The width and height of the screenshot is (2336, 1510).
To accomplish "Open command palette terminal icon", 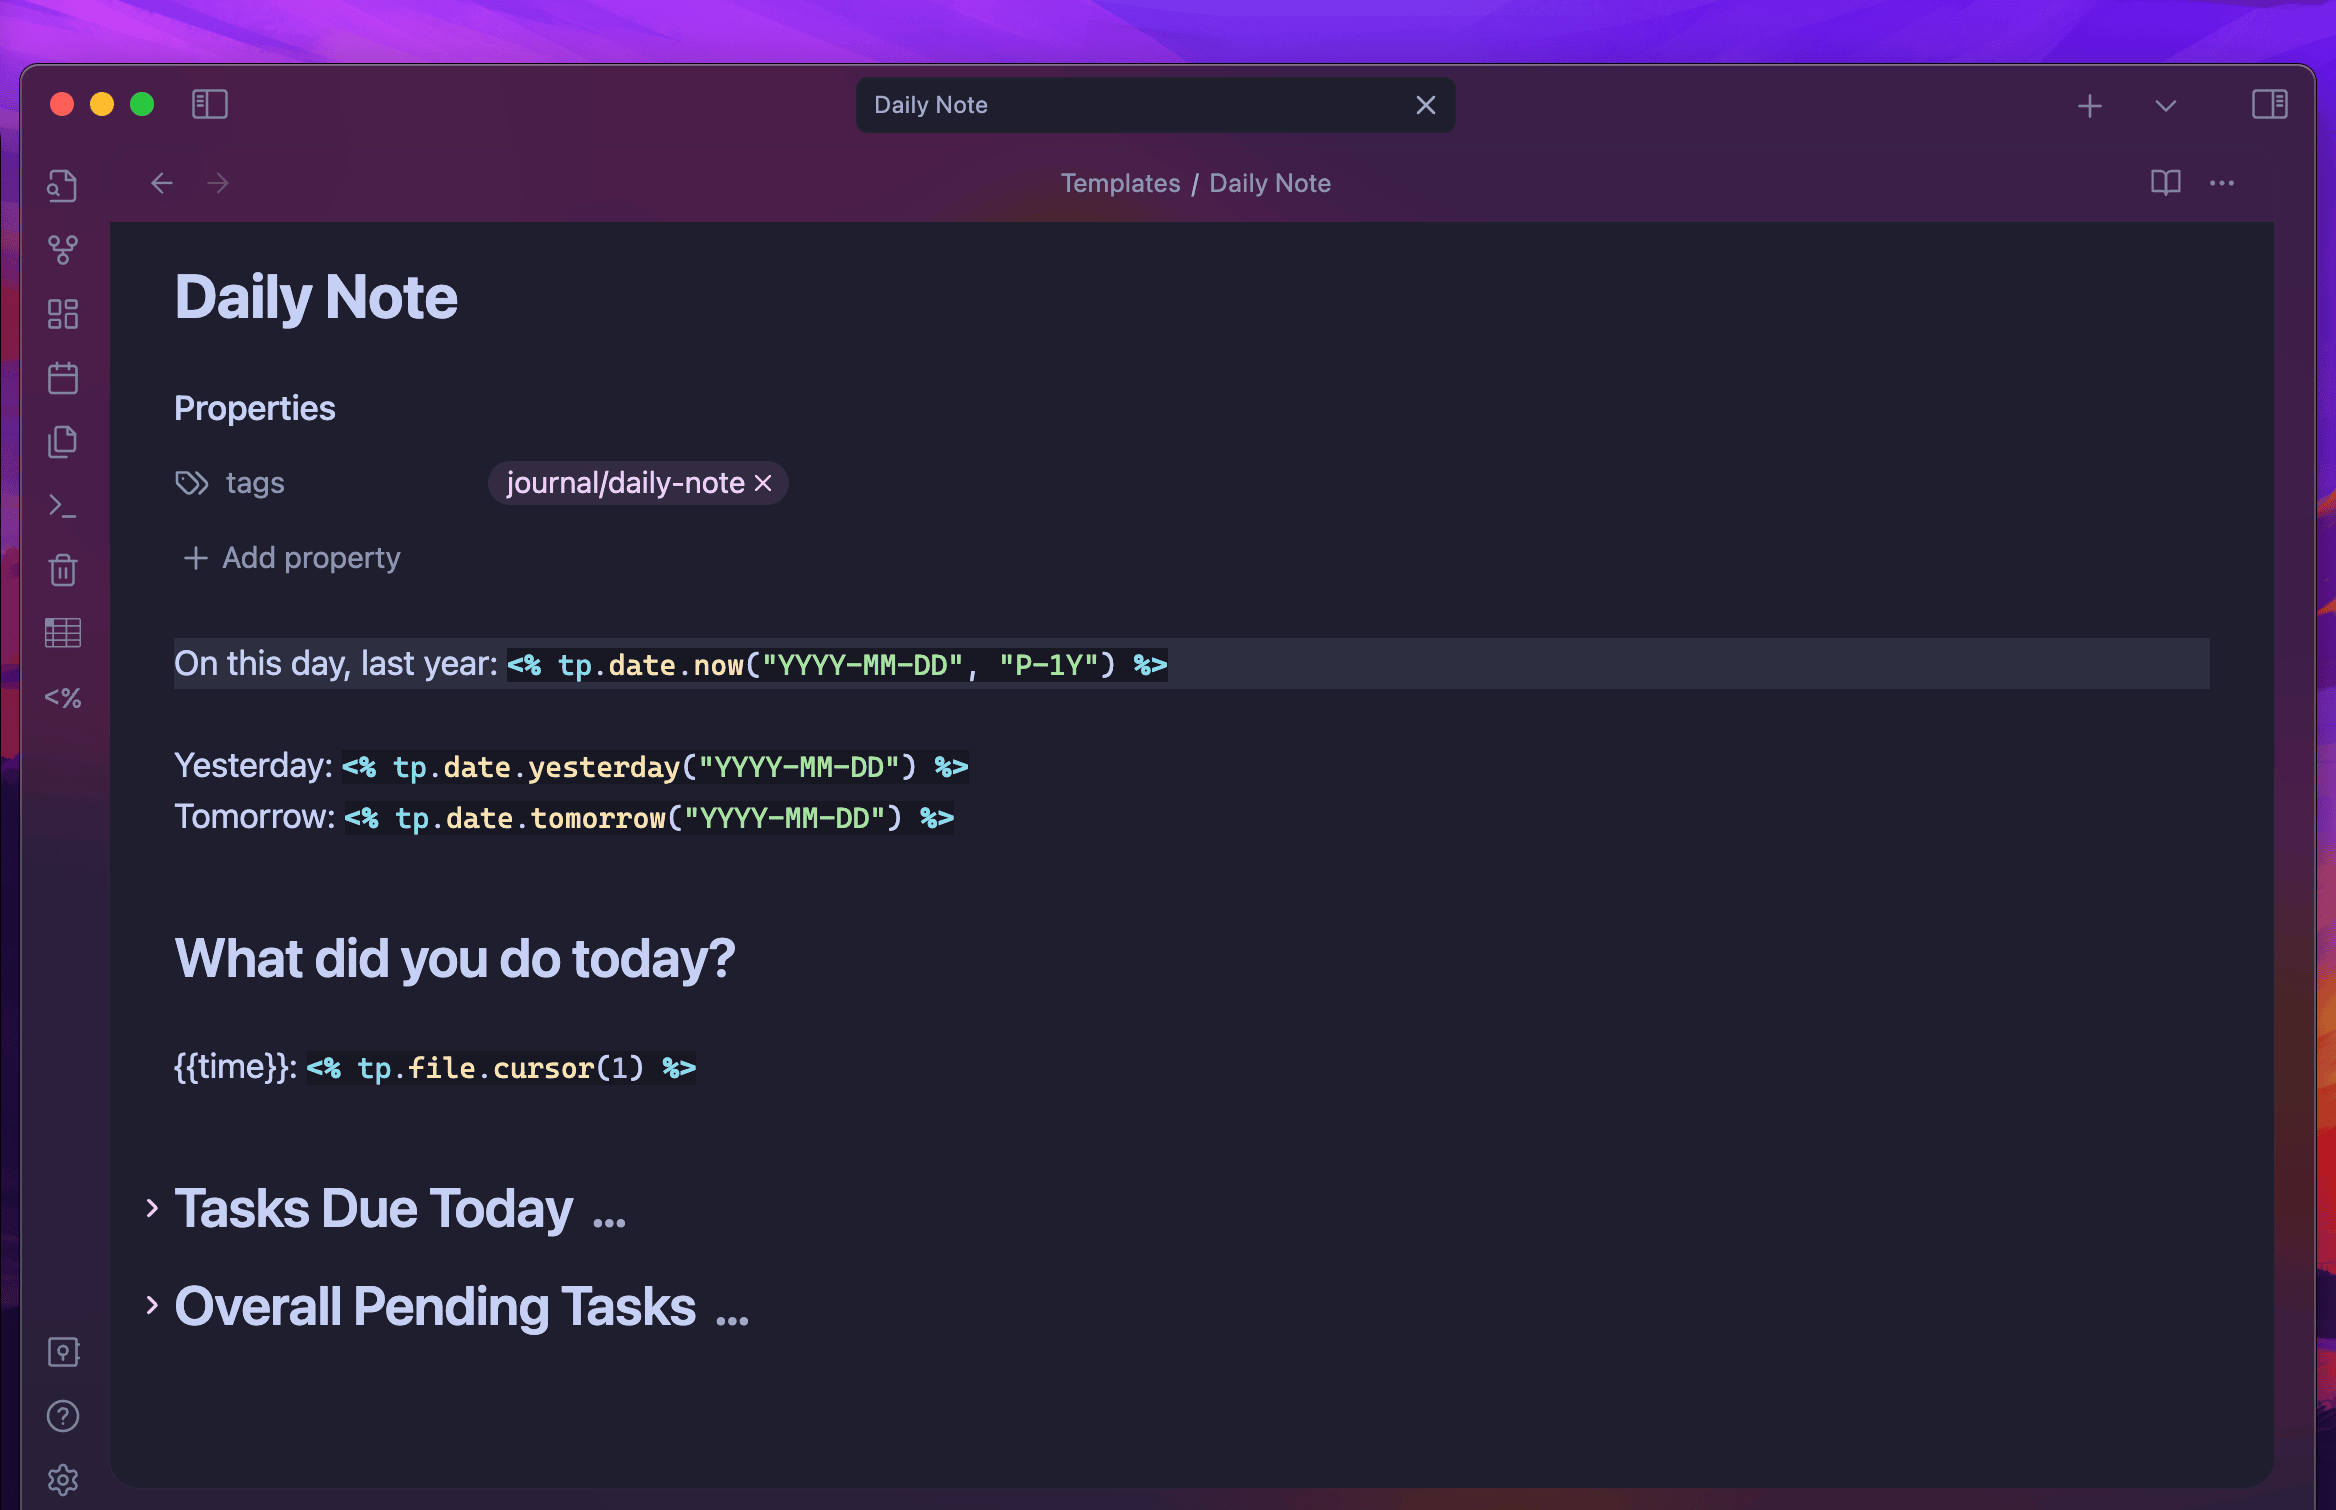I will pos(63,506).
